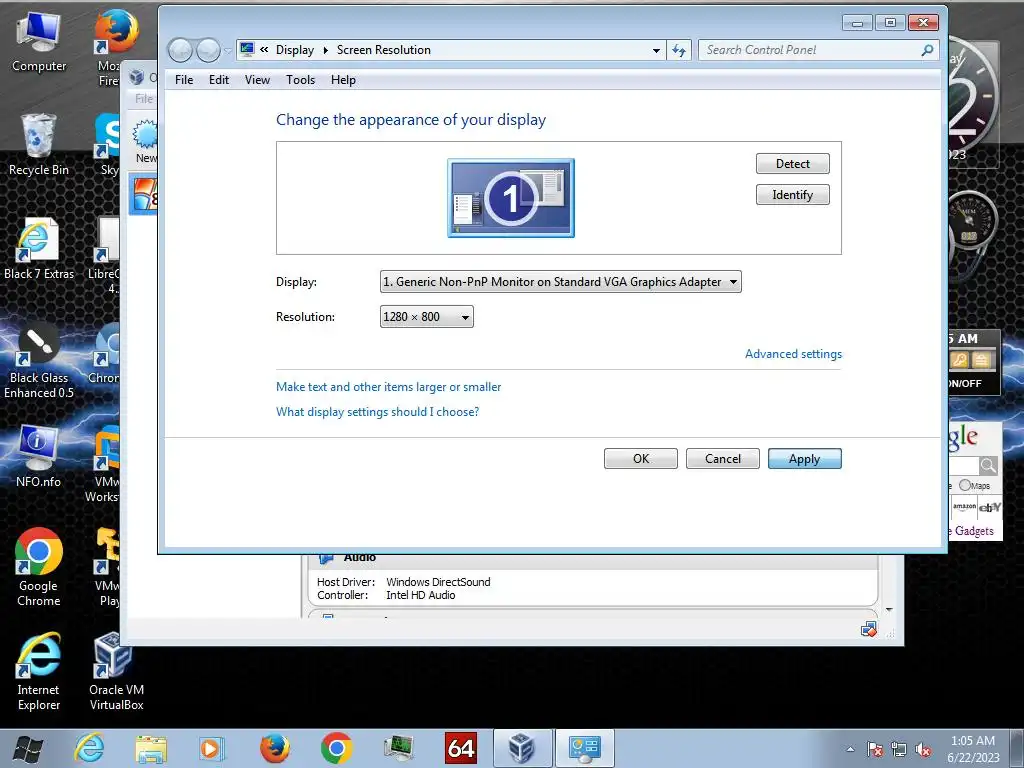Open the View menu
The height and width of the screenshot is (768, 1024).
[x=257, y=80]
